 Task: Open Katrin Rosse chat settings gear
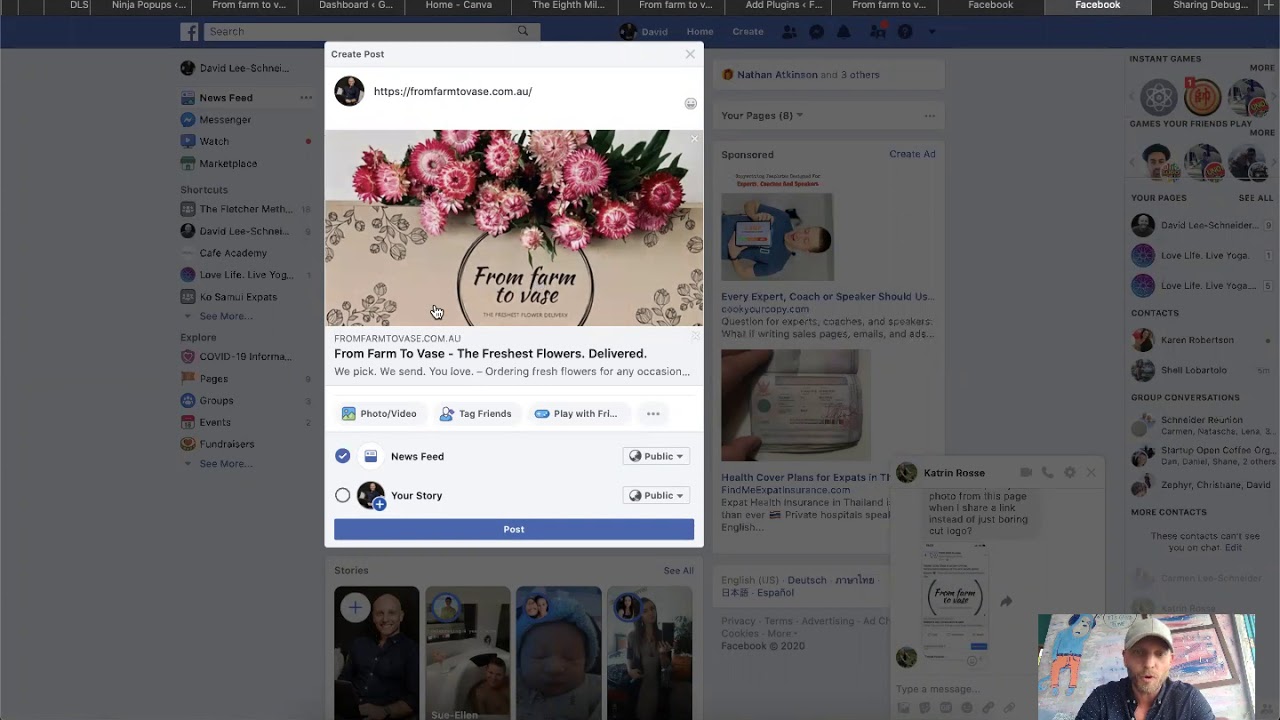click(1069, 472)
